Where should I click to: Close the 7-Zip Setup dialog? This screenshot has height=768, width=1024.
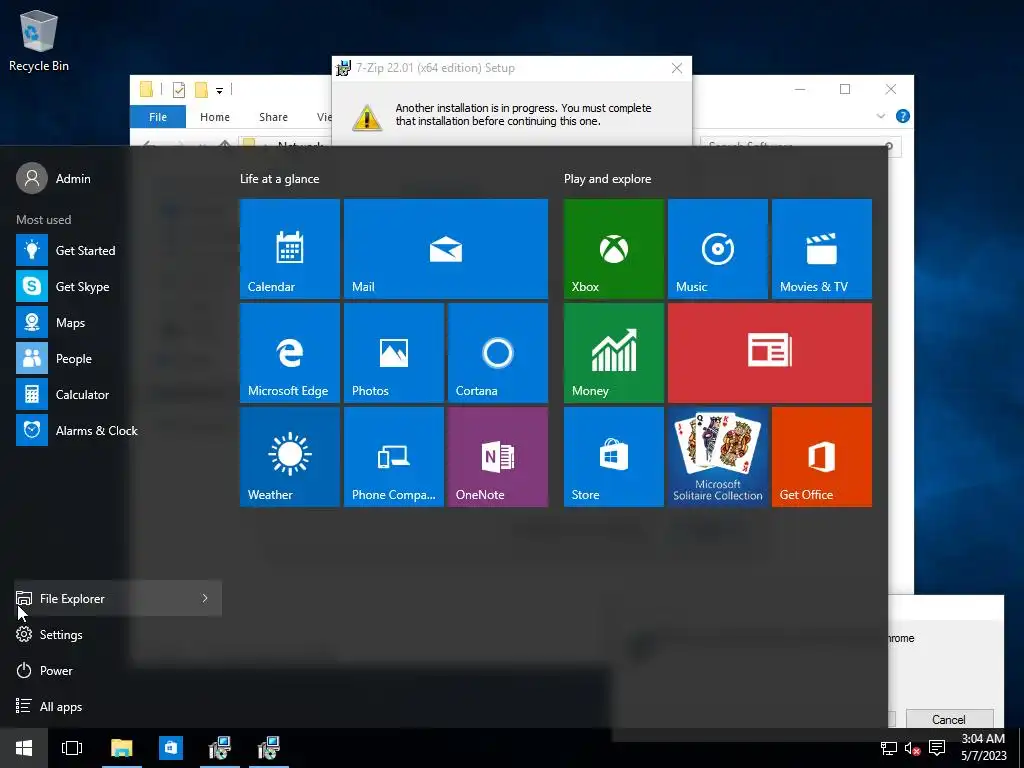click(677, 68)
